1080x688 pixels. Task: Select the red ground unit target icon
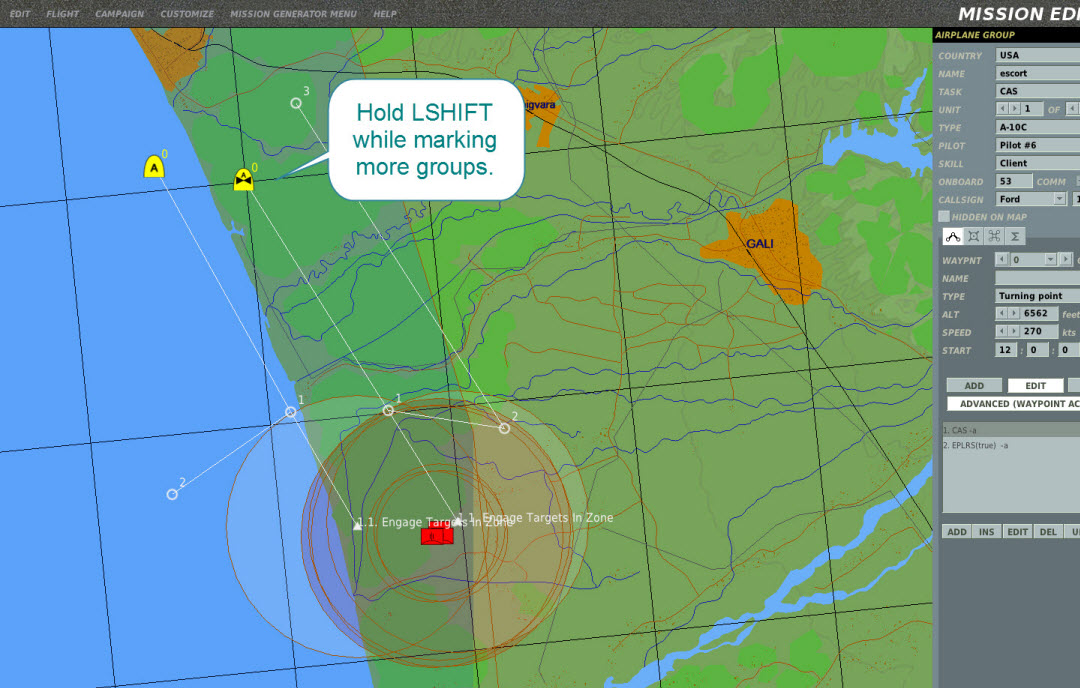(437, 535)
